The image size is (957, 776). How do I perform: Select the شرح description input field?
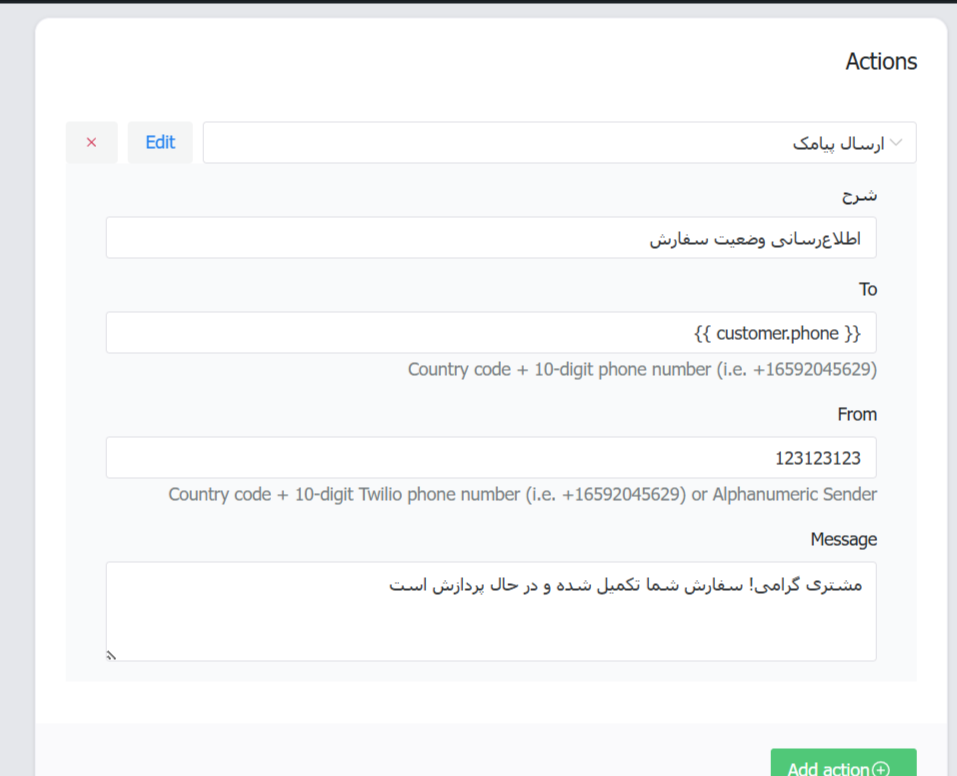click(x=491, y=237)
